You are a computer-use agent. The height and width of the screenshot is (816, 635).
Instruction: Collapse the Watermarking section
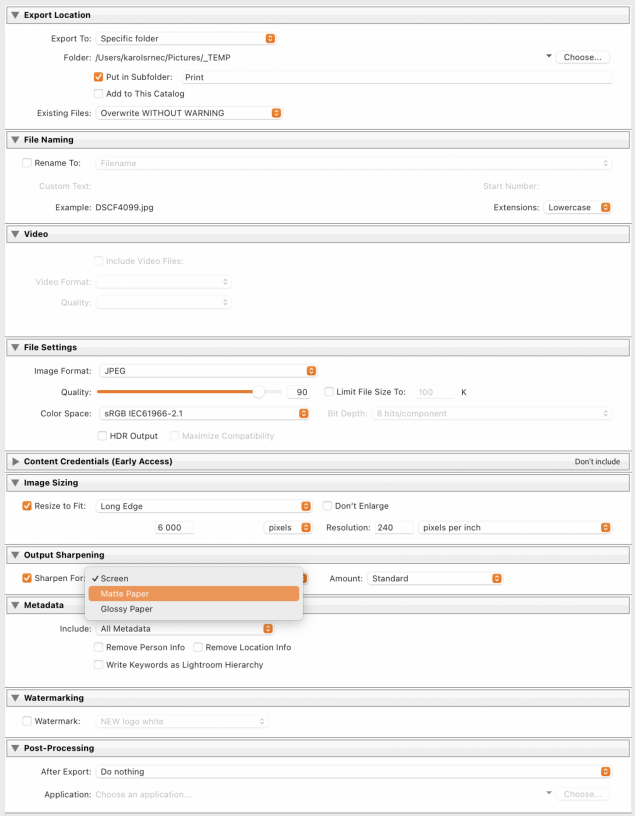[x=15, y=697]
